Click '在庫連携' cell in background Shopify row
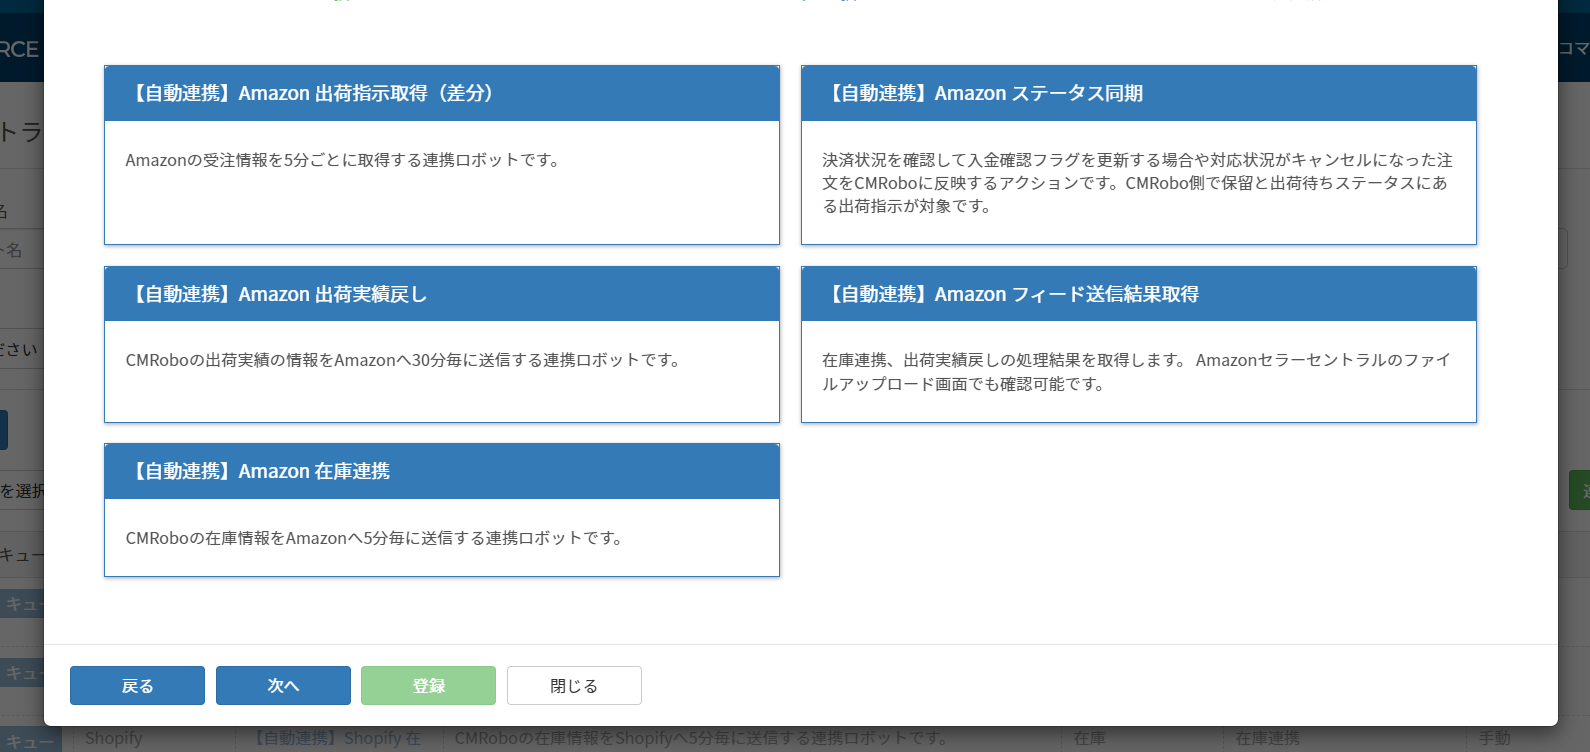This screenshot has height=752, width=1590. click(x=1268, y=738)
